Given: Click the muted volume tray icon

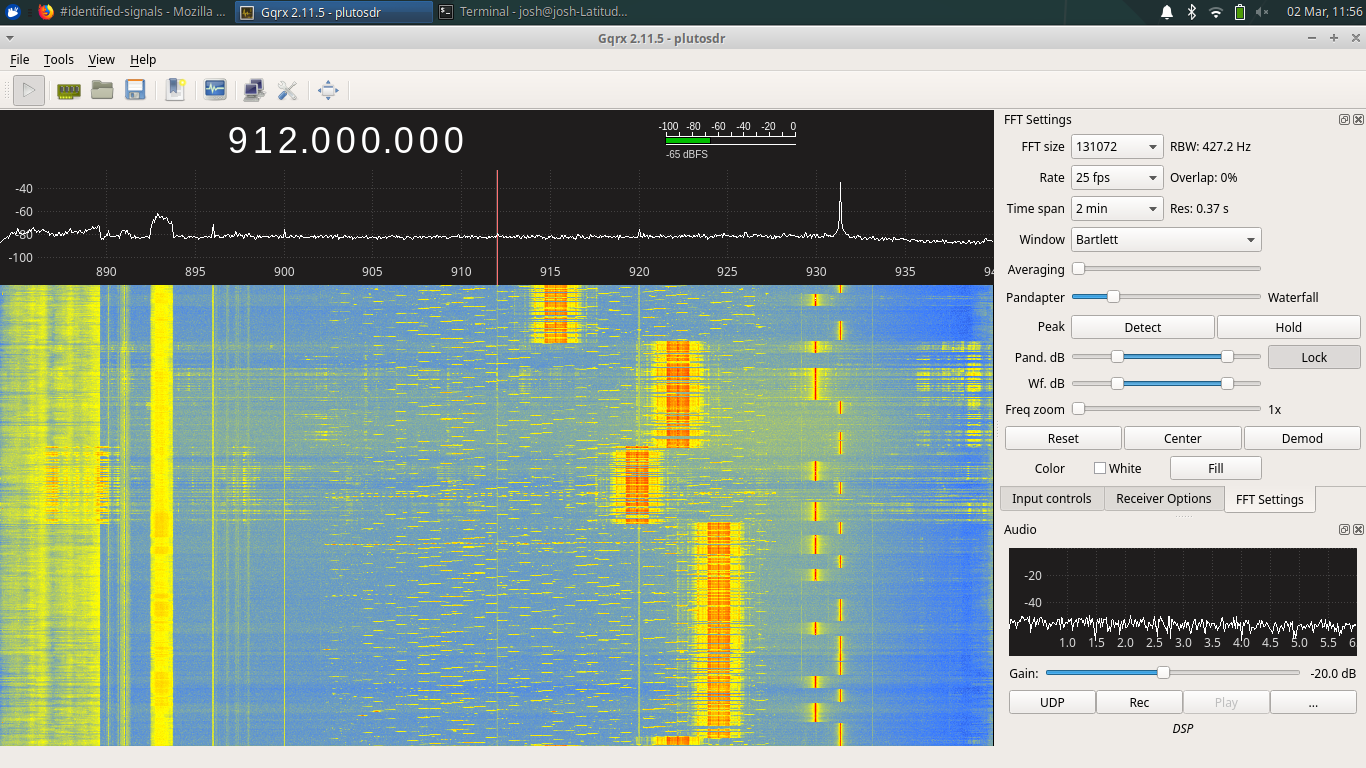Looking at the screenshot, I should coord(1262,12).
